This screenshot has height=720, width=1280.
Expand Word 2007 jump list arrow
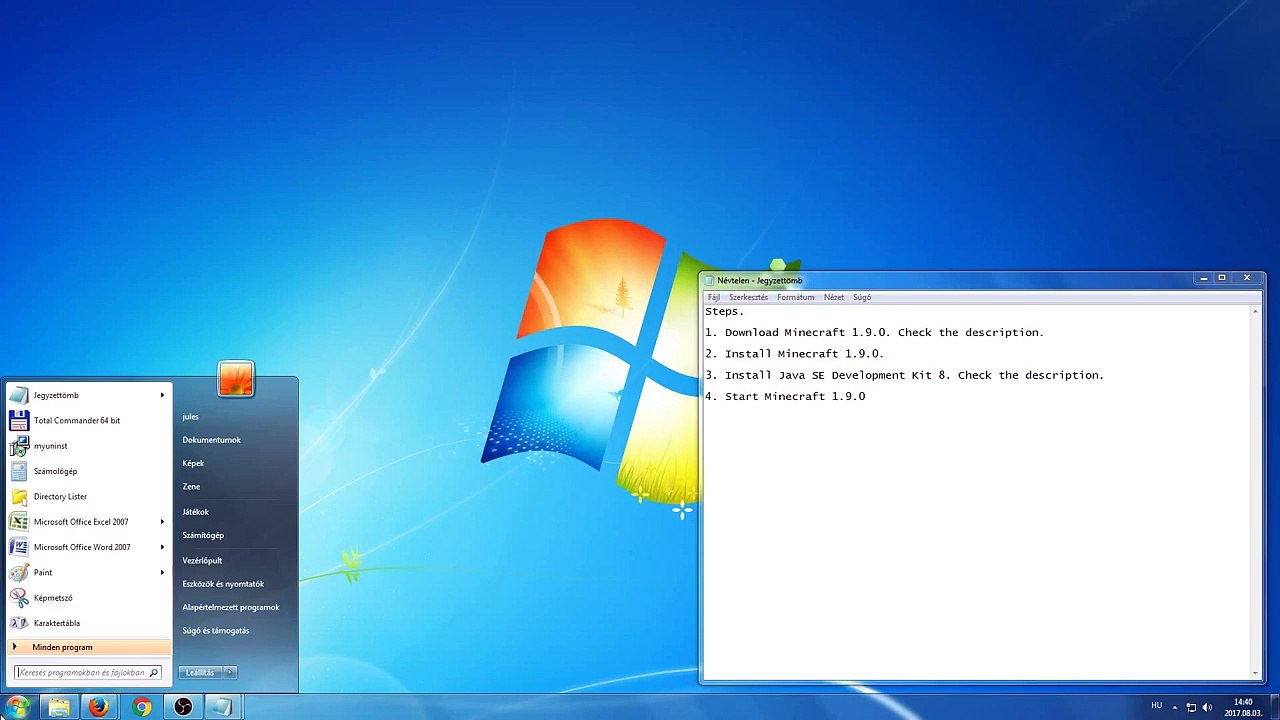(162, 547)
